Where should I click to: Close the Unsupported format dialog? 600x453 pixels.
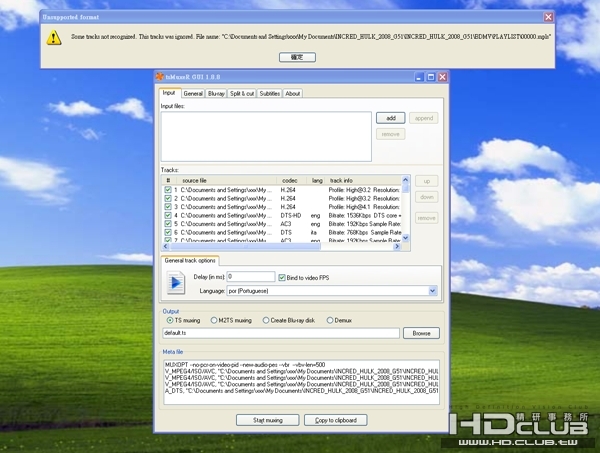(548, 17)
